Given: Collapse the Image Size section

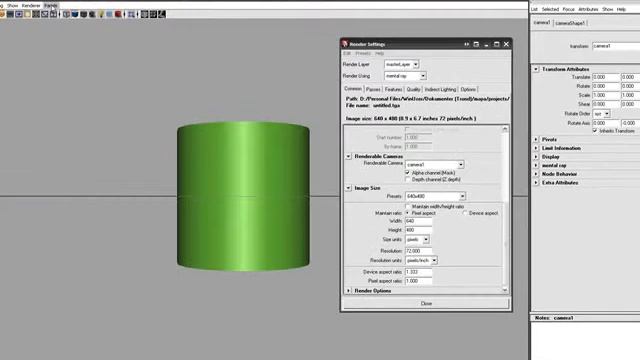Looking at the screenshot, I should click(x=348, y=188).
